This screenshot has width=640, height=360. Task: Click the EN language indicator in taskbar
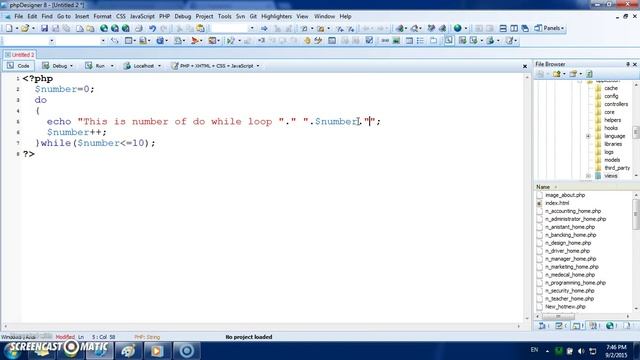534,350
